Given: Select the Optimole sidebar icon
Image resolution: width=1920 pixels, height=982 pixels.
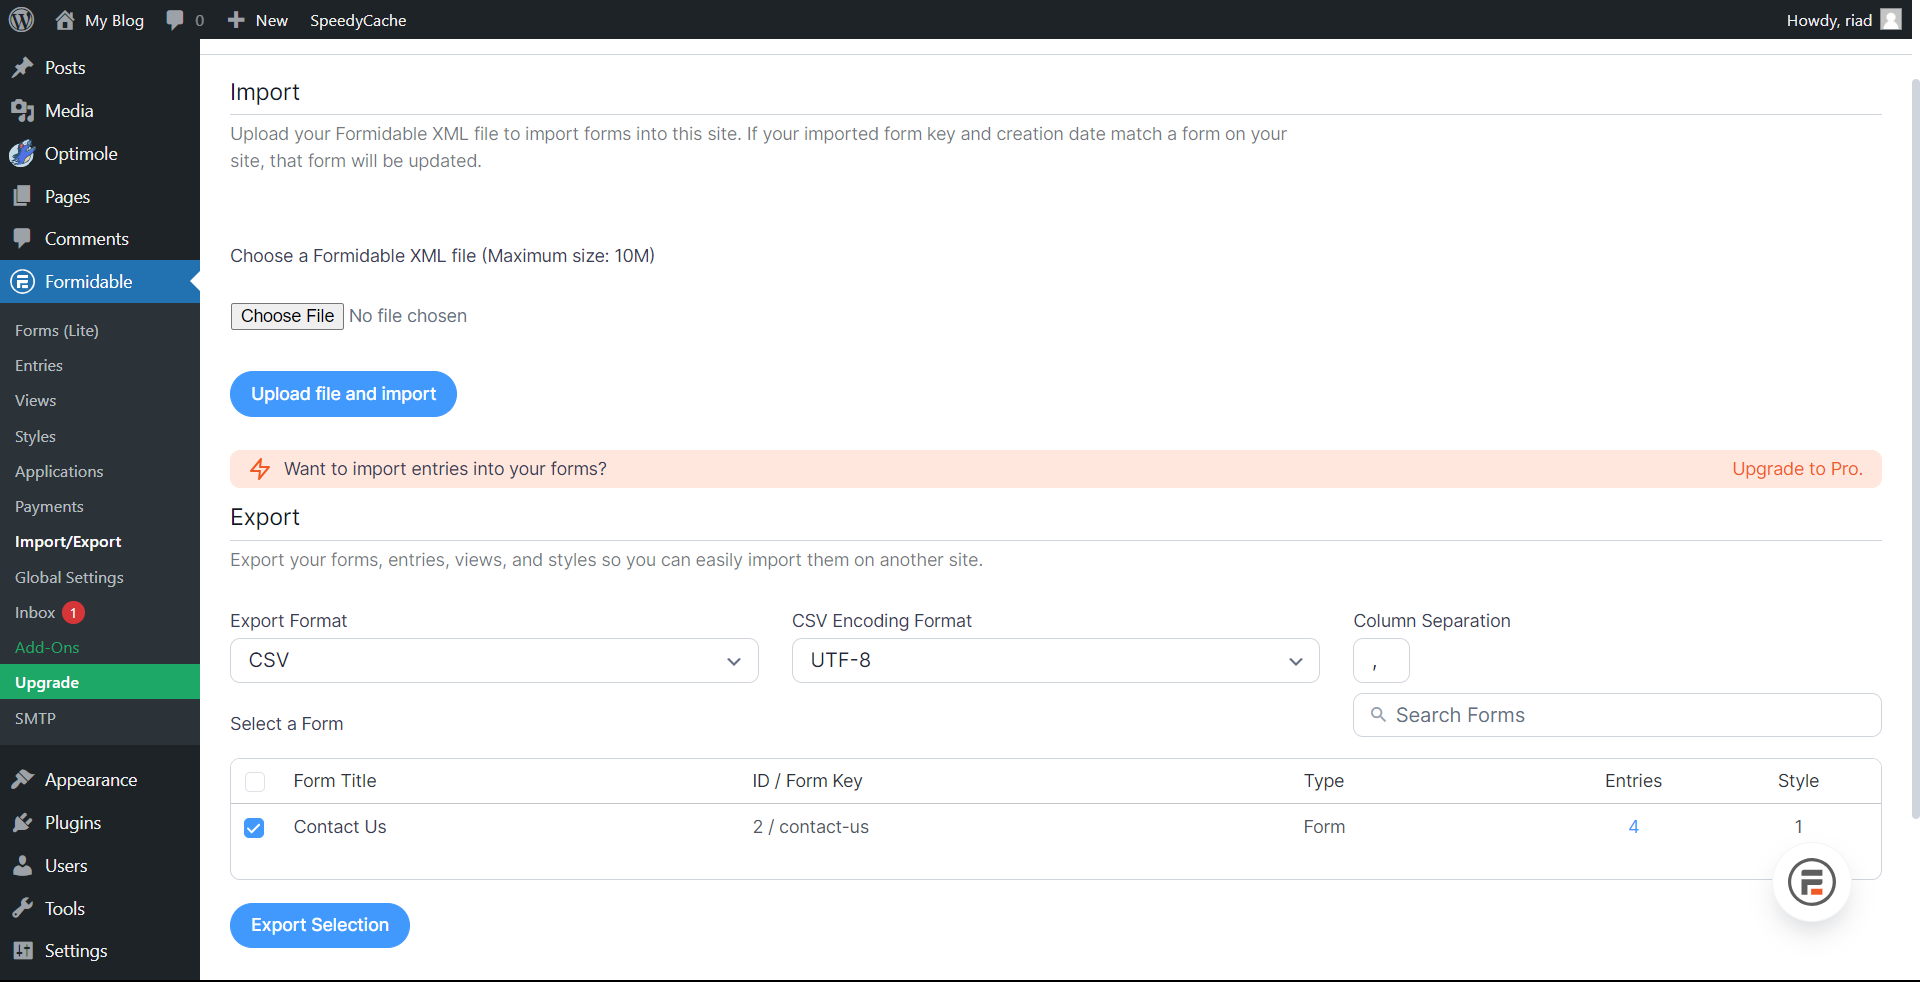Looking at the screenshot, I should point(22,153).
